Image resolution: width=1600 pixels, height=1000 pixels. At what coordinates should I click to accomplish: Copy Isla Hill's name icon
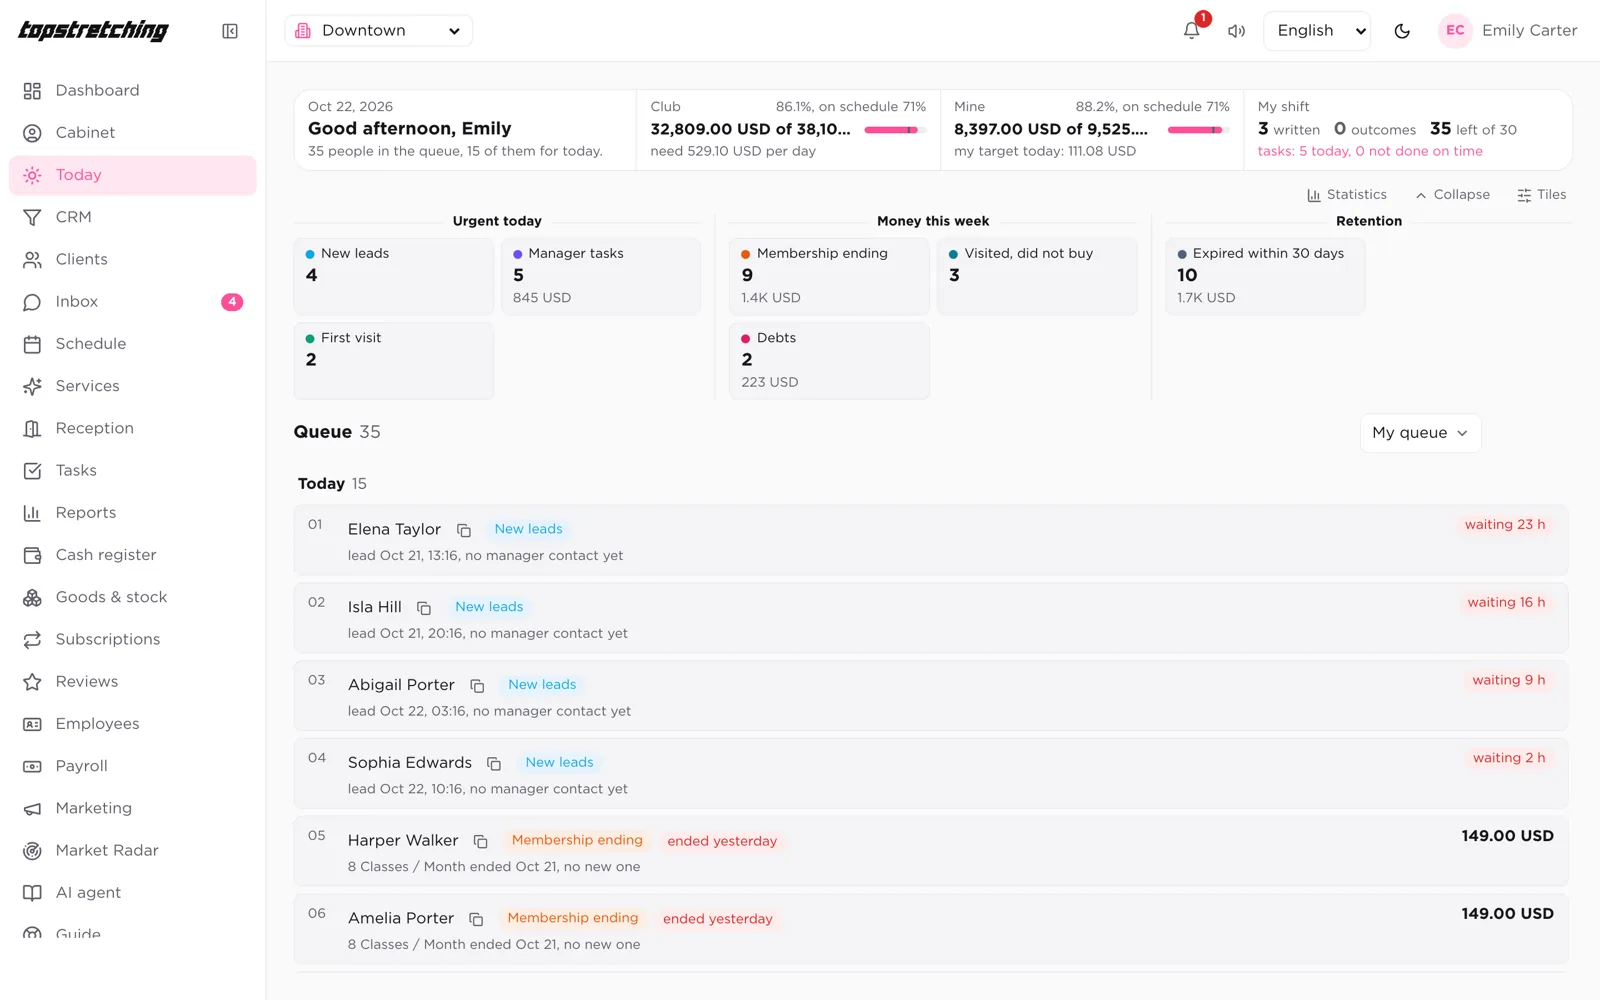click(424, 608)
